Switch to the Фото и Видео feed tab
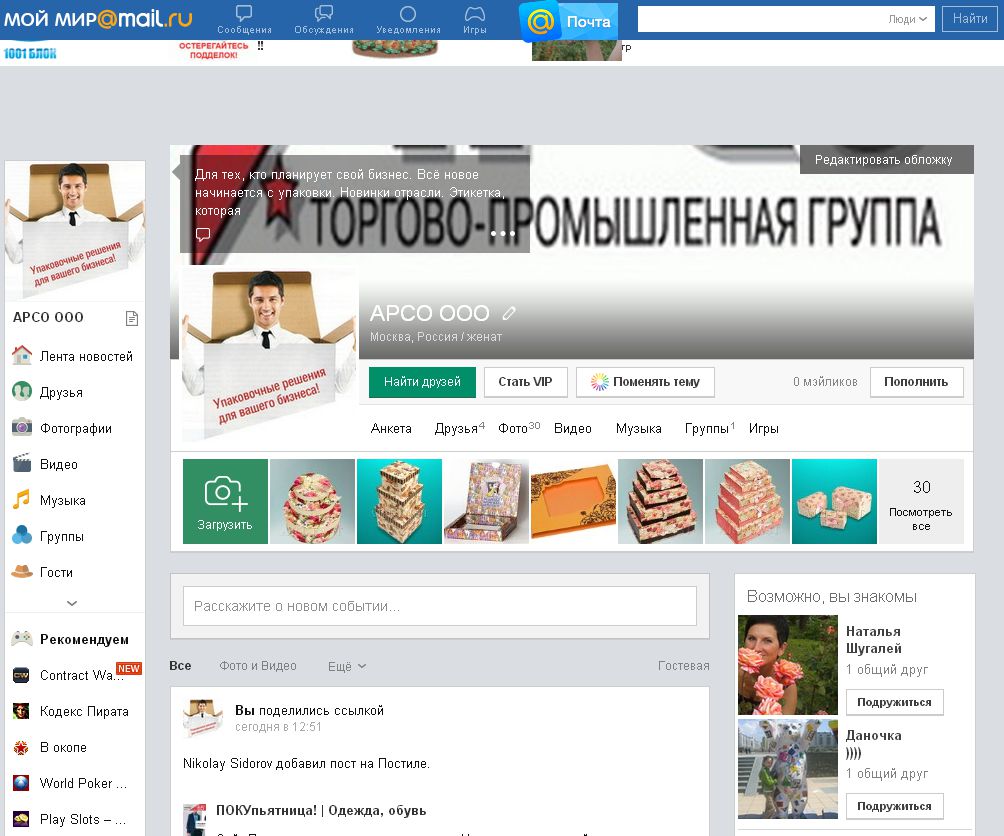Screen dimensions: 1004x836 (x=258, y=666)
